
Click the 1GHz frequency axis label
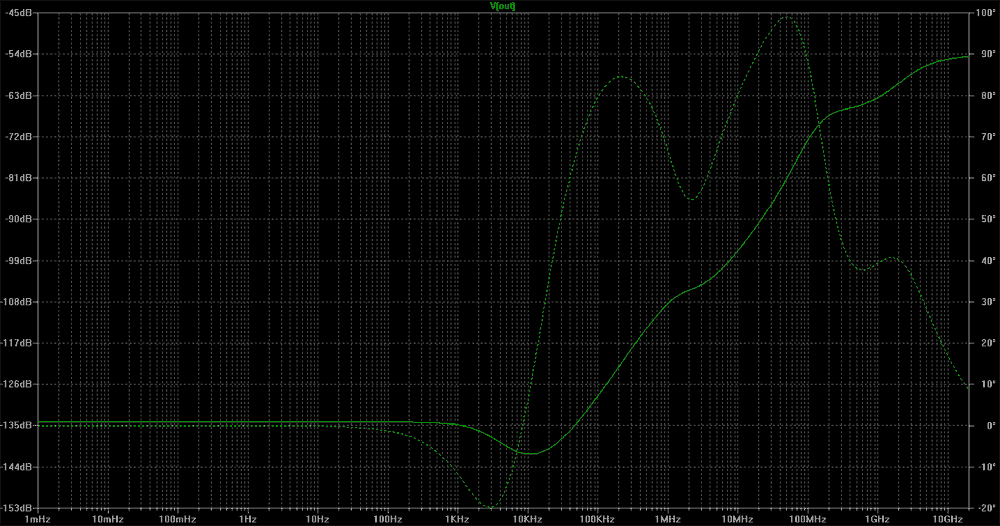point(877,520)
